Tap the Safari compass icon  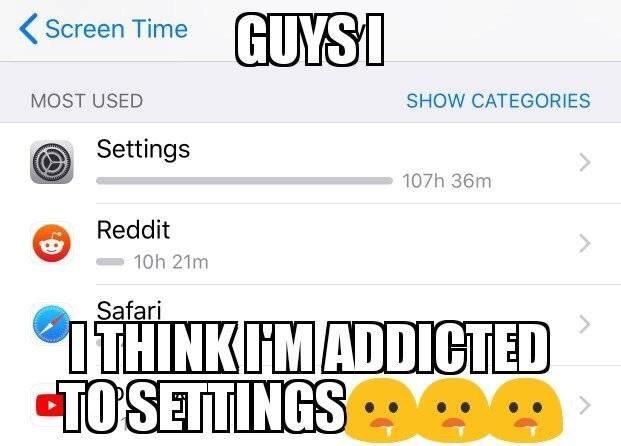click(x=51, y=324)
